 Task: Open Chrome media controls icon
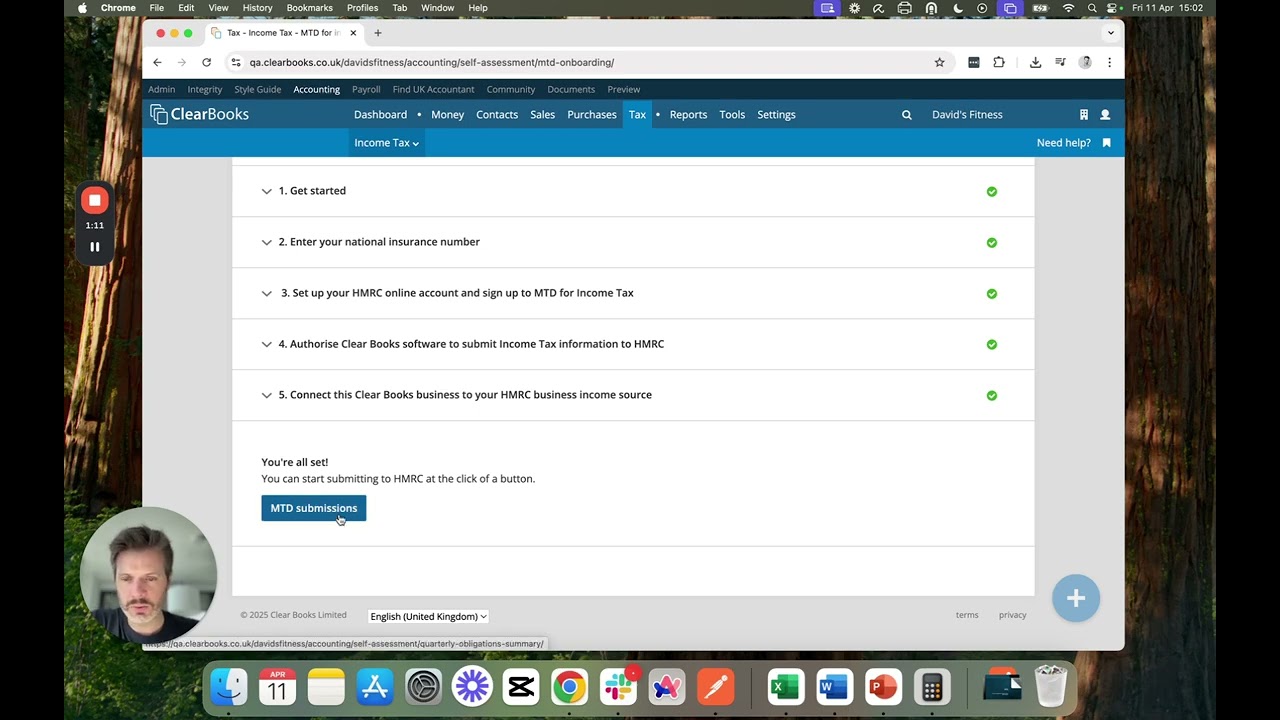pos(1060,62)
